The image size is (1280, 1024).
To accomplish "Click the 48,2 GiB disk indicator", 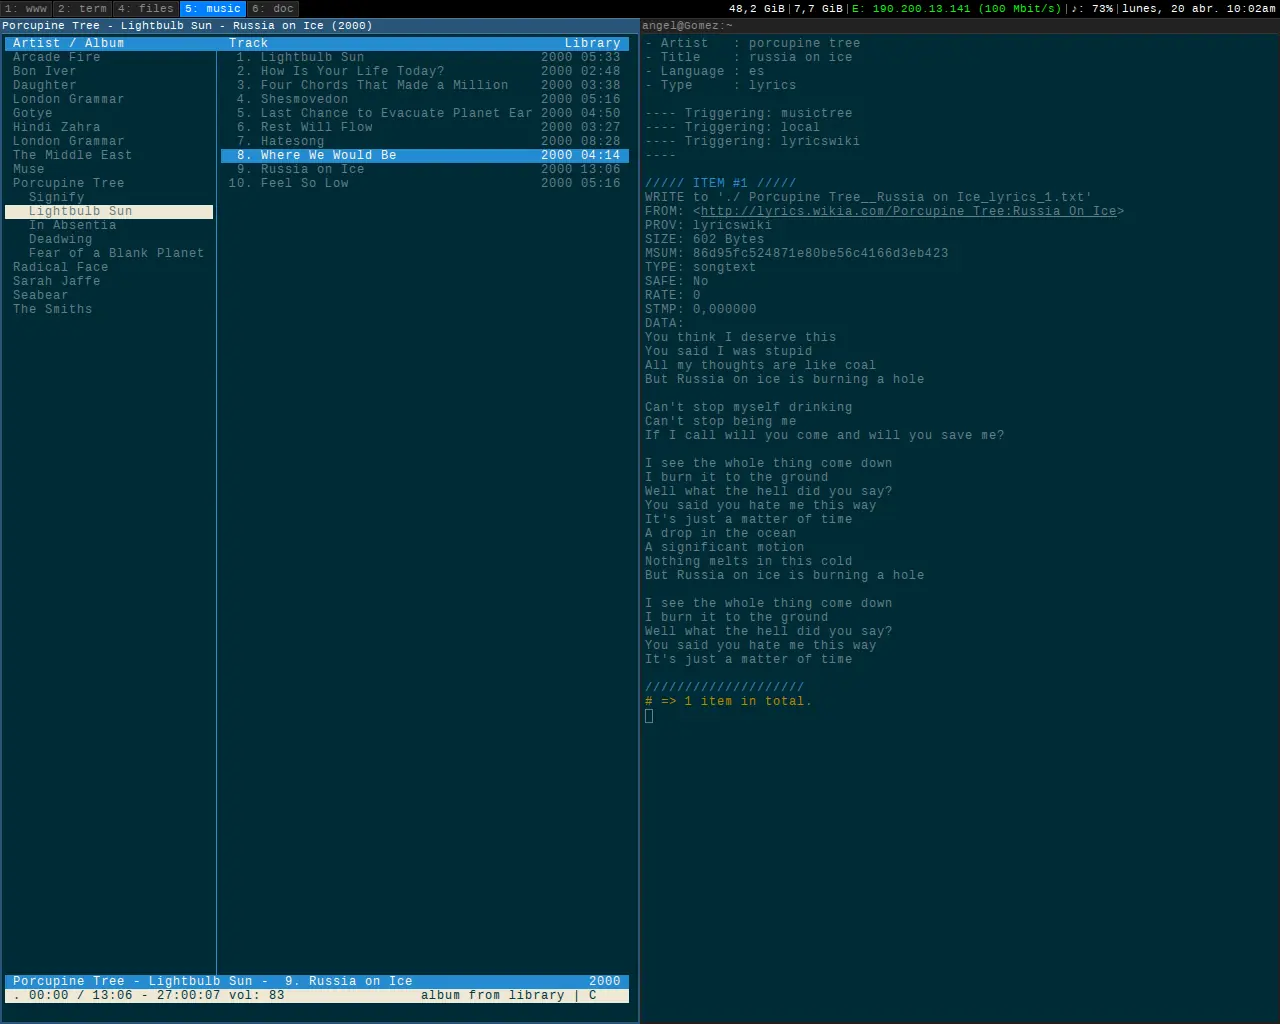I will [757, 8].
